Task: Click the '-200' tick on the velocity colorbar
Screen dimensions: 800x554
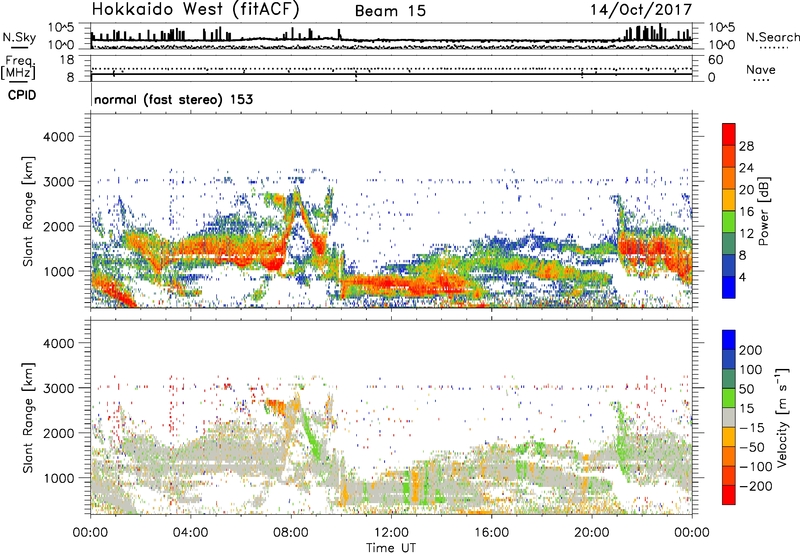Action: coord(755,486)
